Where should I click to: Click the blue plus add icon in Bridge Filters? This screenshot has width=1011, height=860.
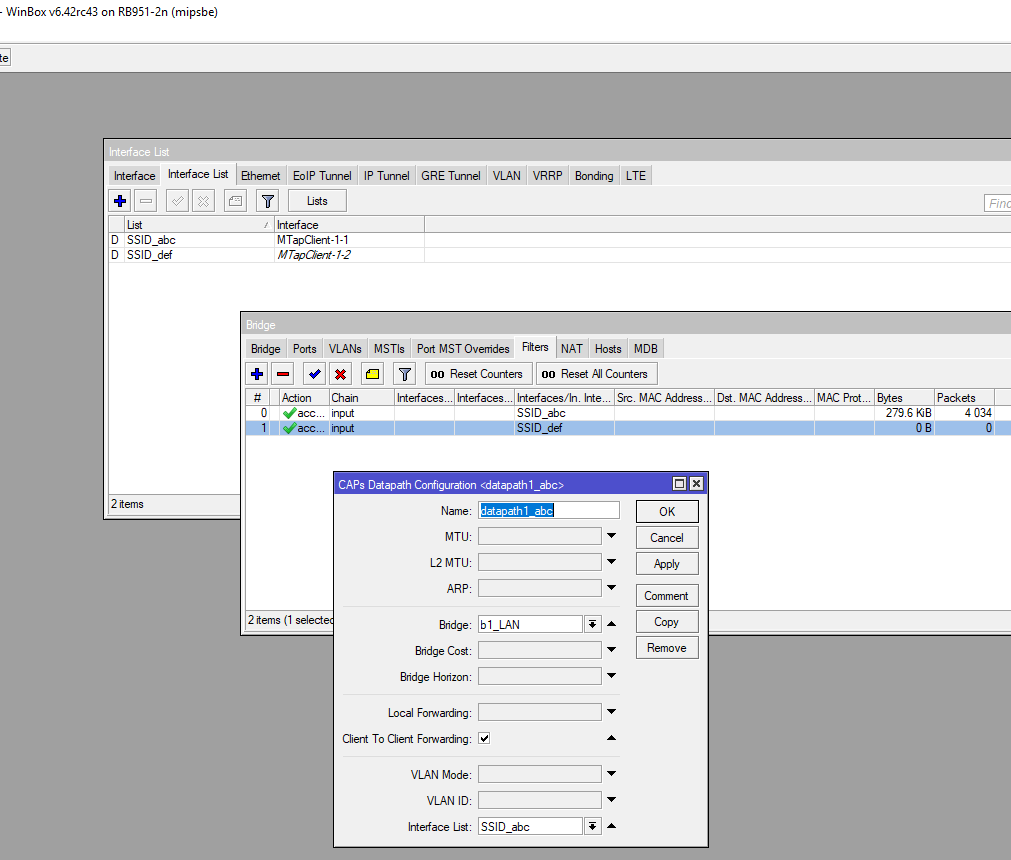pos(257,374)
